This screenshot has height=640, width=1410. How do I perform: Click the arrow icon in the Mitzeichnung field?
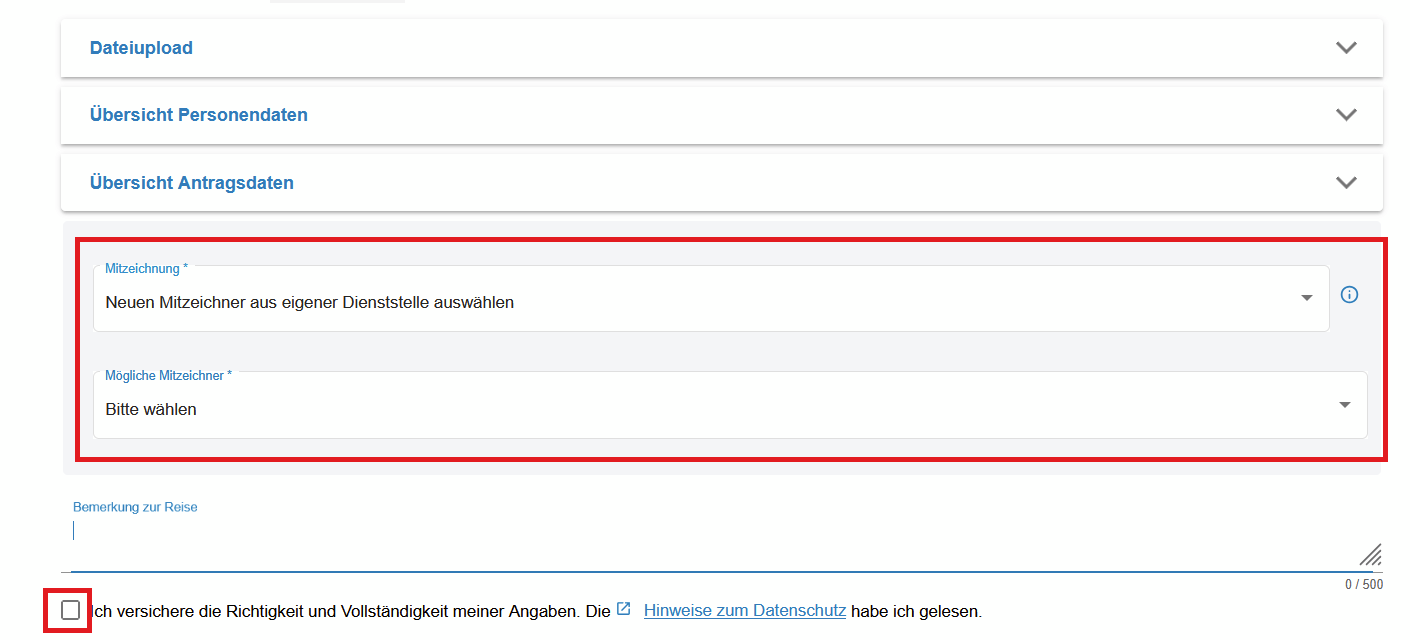[x=1306, y=298]
